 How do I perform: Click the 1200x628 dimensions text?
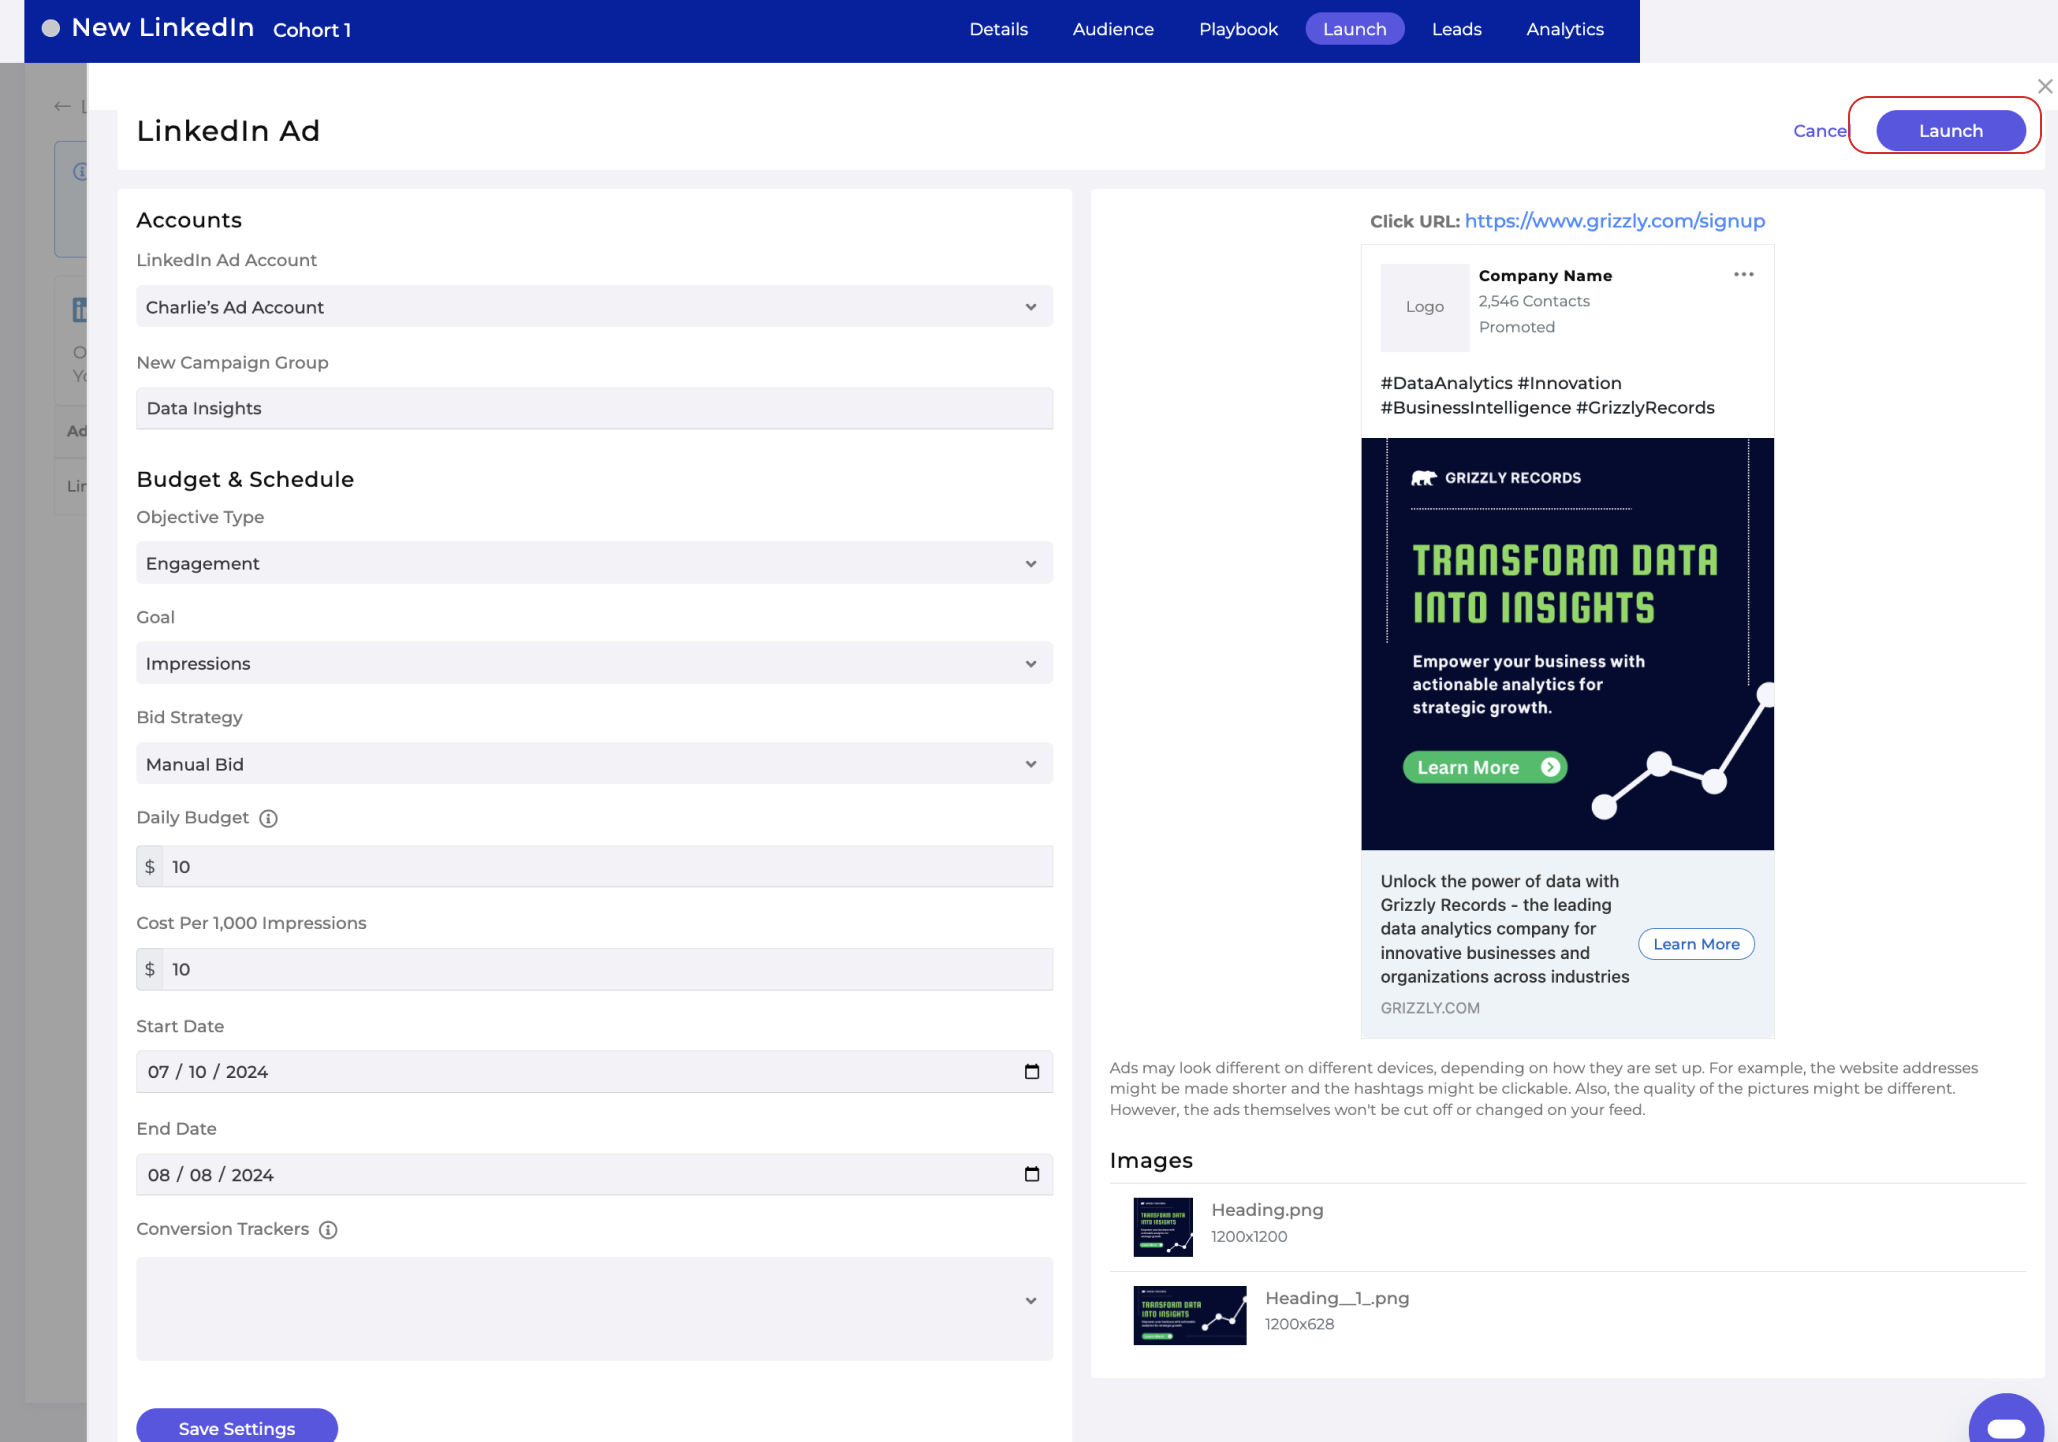[x=1299, y=1324]
